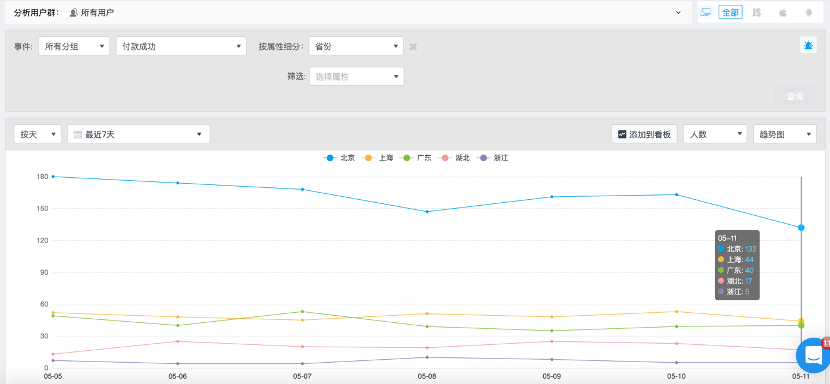Click the 北京 data point at 05-08

coord(427,211)
